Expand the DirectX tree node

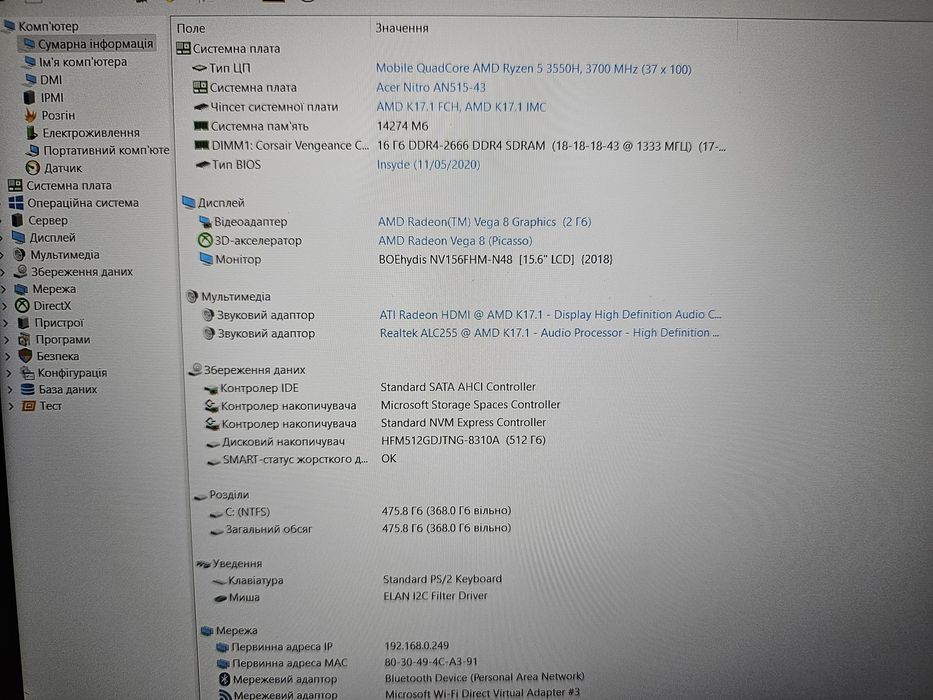[x=6, y=306]
